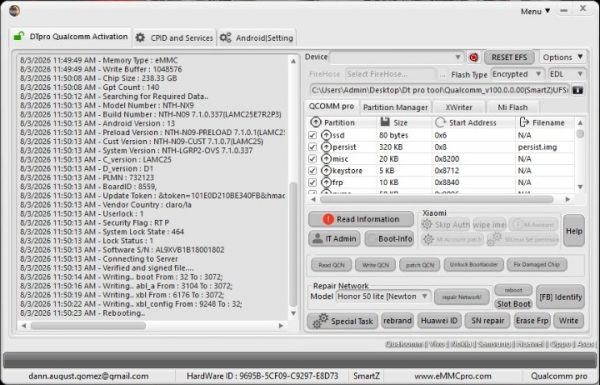Uncheck the ssd partition checkbox
600x385 pixels.
(x=312, y=135)
